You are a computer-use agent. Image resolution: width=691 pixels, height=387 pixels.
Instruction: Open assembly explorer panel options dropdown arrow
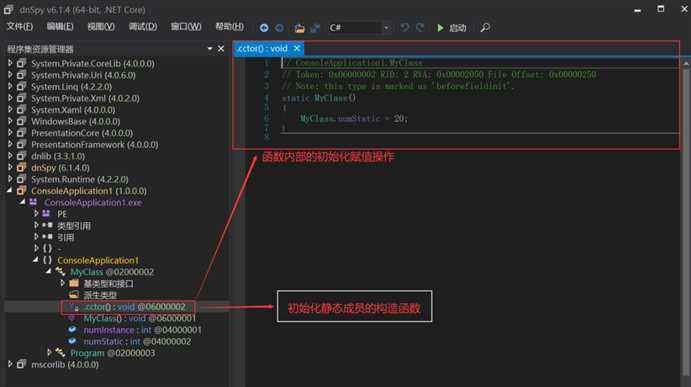coord(210,48)
